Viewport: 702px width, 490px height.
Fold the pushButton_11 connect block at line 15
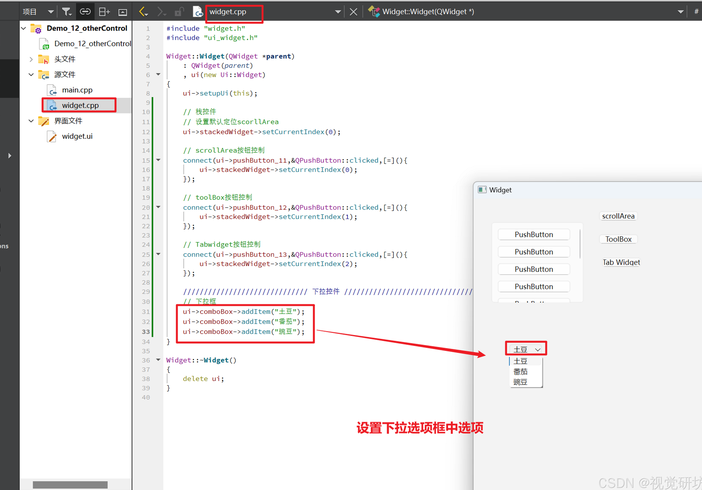pos(158,159)
